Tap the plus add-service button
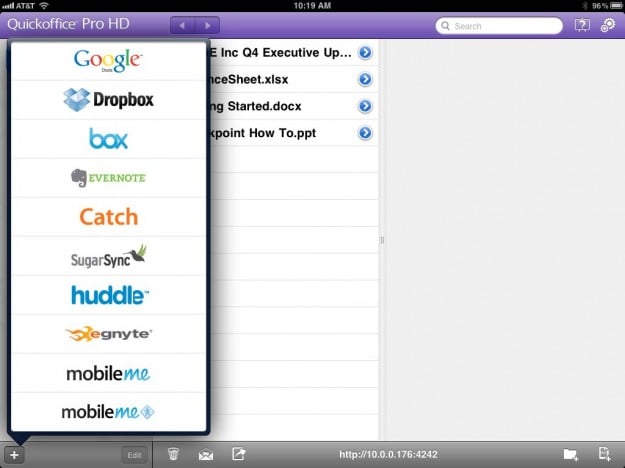 tap(14, 455)
